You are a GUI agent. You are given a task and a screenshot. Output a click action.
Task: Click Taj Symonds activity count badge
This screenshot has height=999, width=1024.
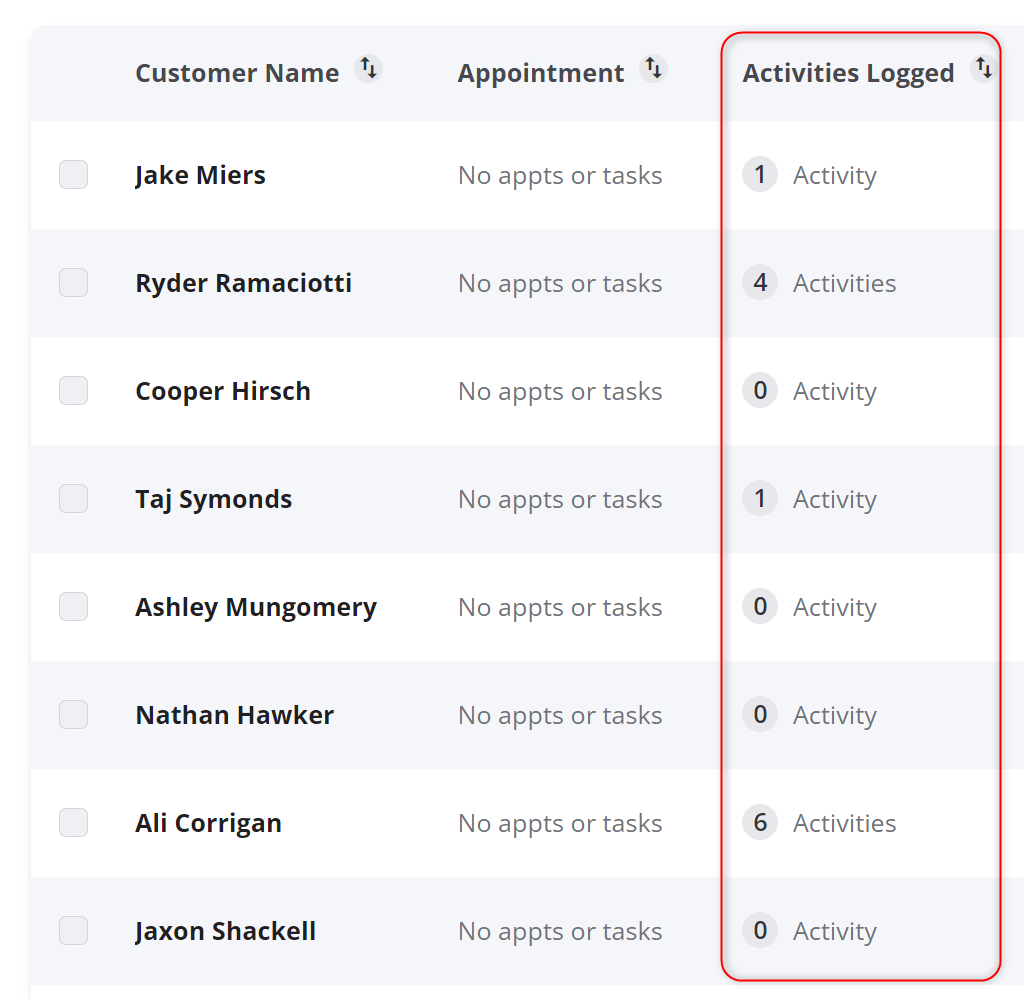[760, 499]
